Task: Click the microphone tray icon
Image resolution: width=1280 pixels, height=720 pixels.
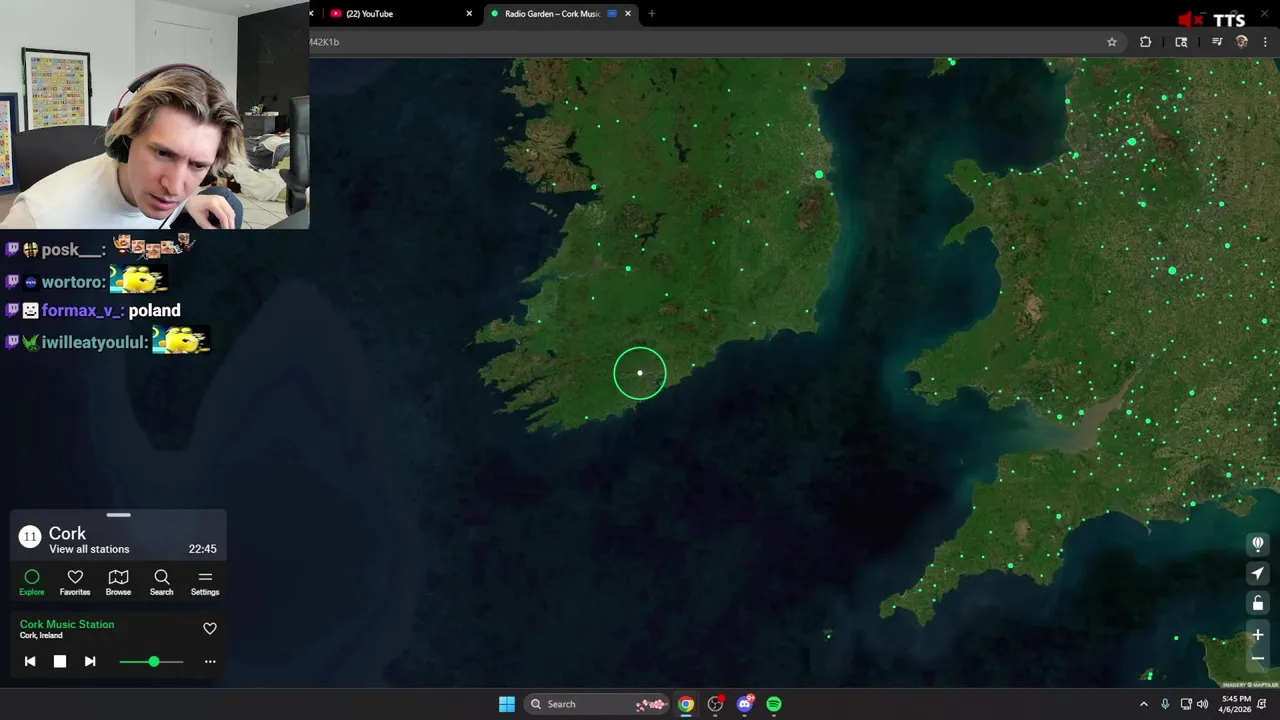Action: click(1165, 704)
